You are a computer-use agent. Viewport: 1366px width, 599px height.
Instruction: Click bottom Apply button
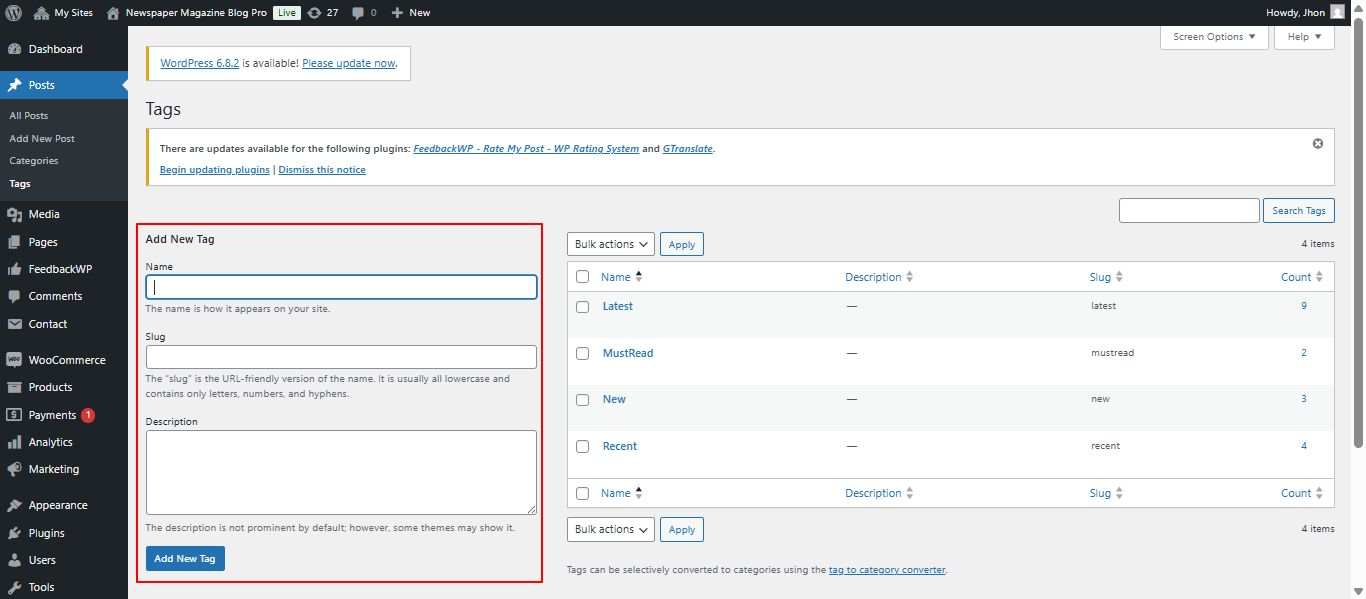682,529
